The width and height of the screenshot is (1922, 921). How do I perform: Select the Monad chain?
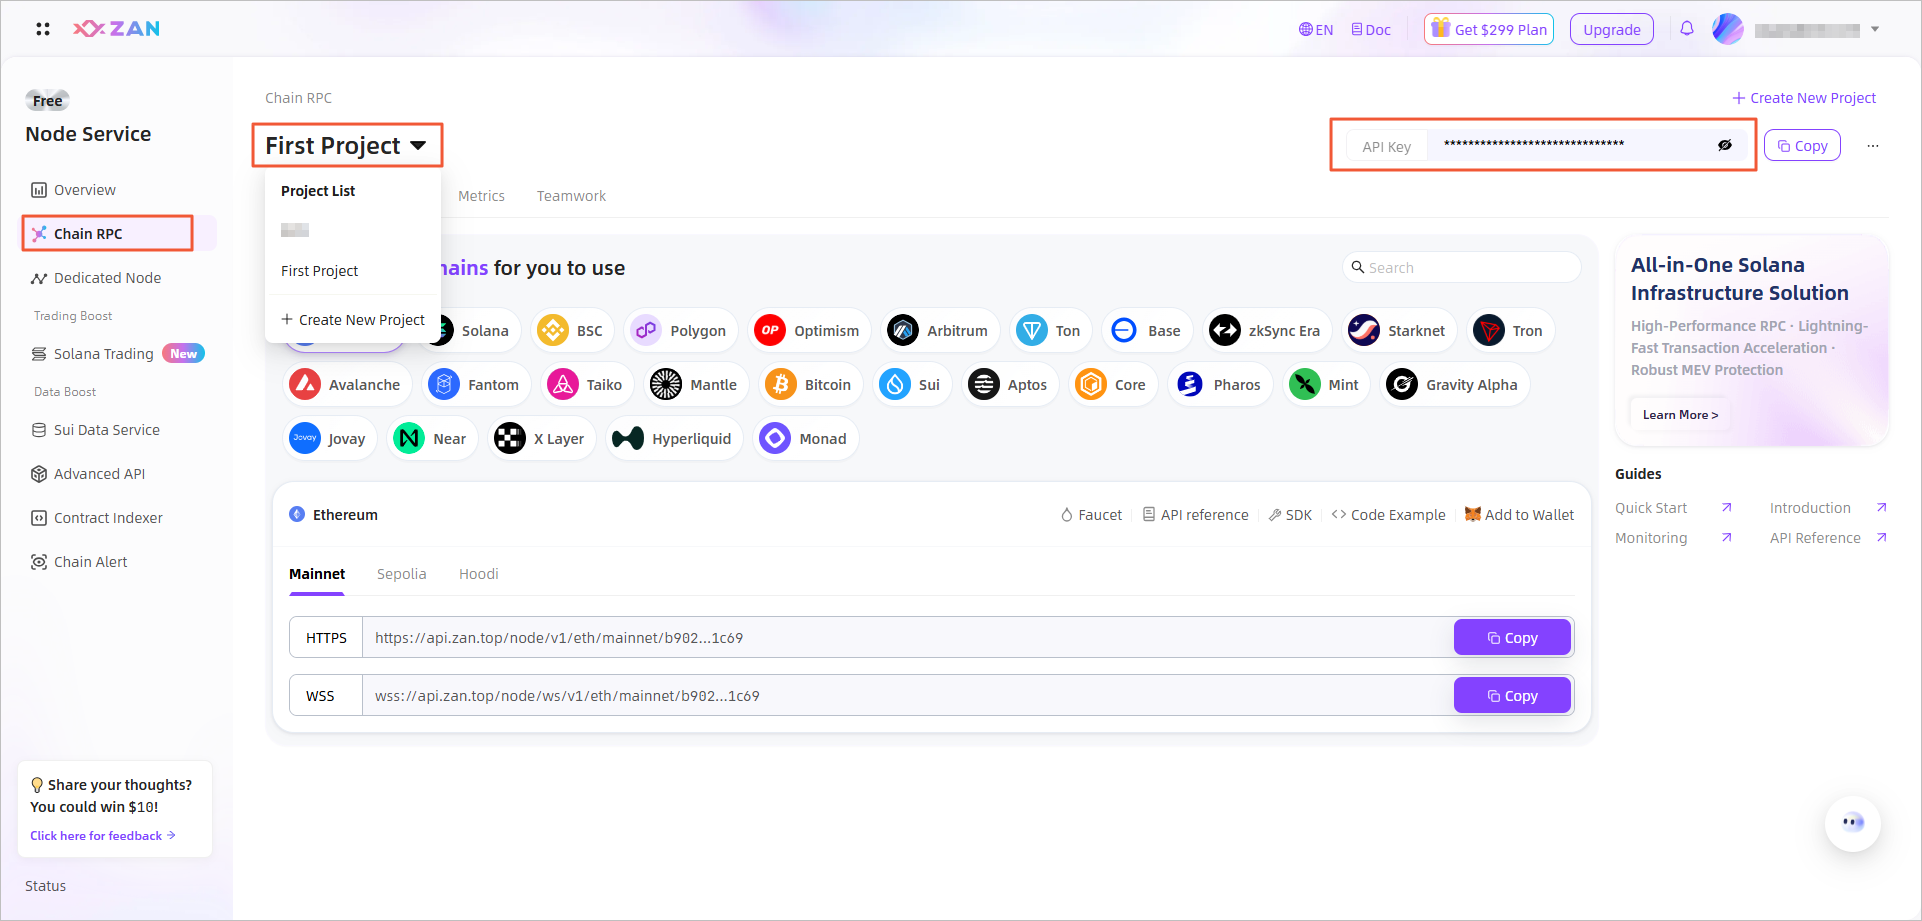805,439
